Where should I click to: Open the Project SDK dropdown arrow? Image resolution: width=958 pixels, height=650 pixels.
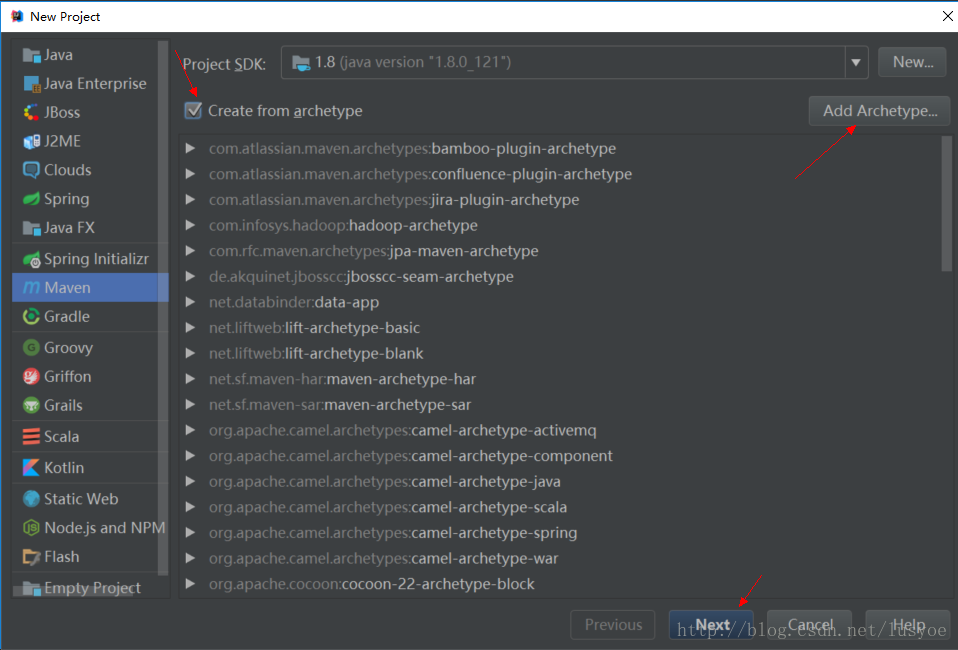[x=856, y=62]
